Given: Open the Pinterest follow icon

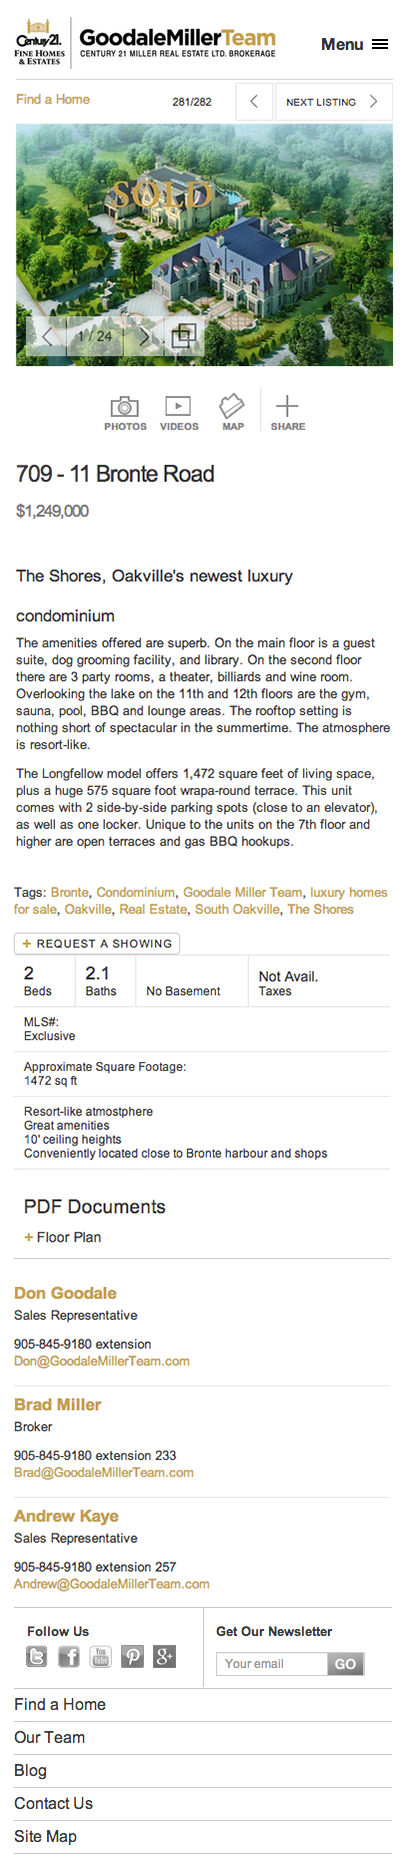Looking at the screenshot, I should pyautogui.click(x=133, y=1657).
